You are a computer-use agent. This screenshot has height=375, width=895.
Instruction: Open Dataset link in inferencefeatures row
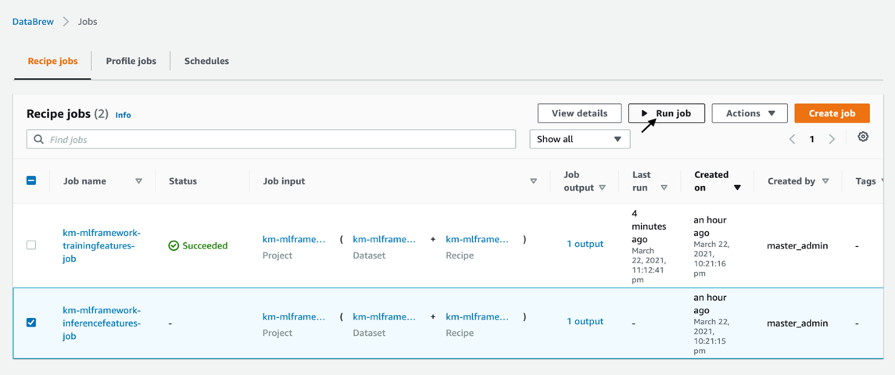pos(384,317)
